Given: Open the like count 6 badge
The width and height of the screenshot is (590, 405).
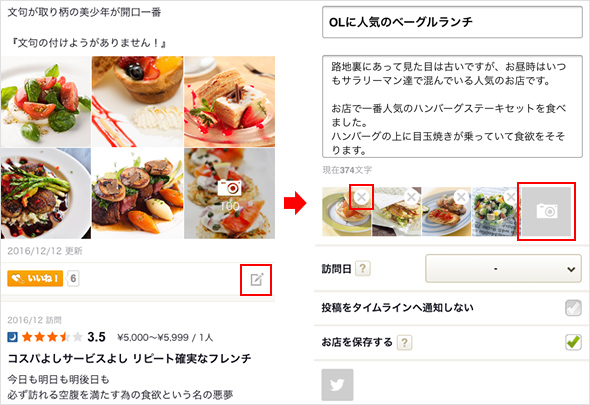Looking at the screenshot, I should coord(73,279).
